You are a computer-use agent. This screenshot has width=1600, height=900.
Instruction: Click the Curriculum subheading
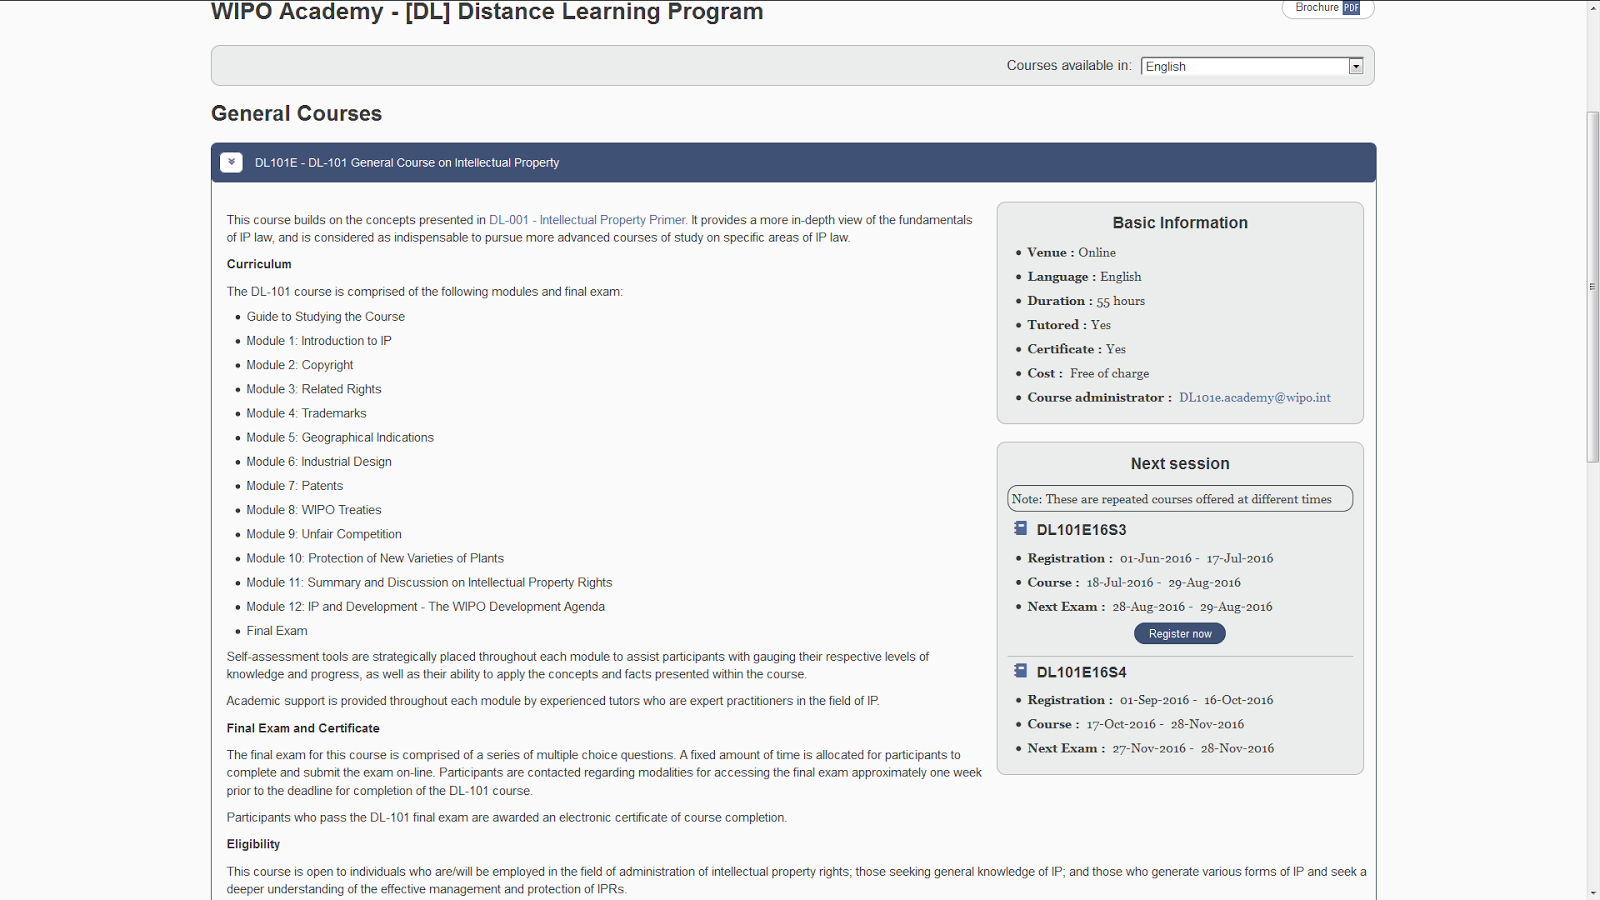coord(259,264)
